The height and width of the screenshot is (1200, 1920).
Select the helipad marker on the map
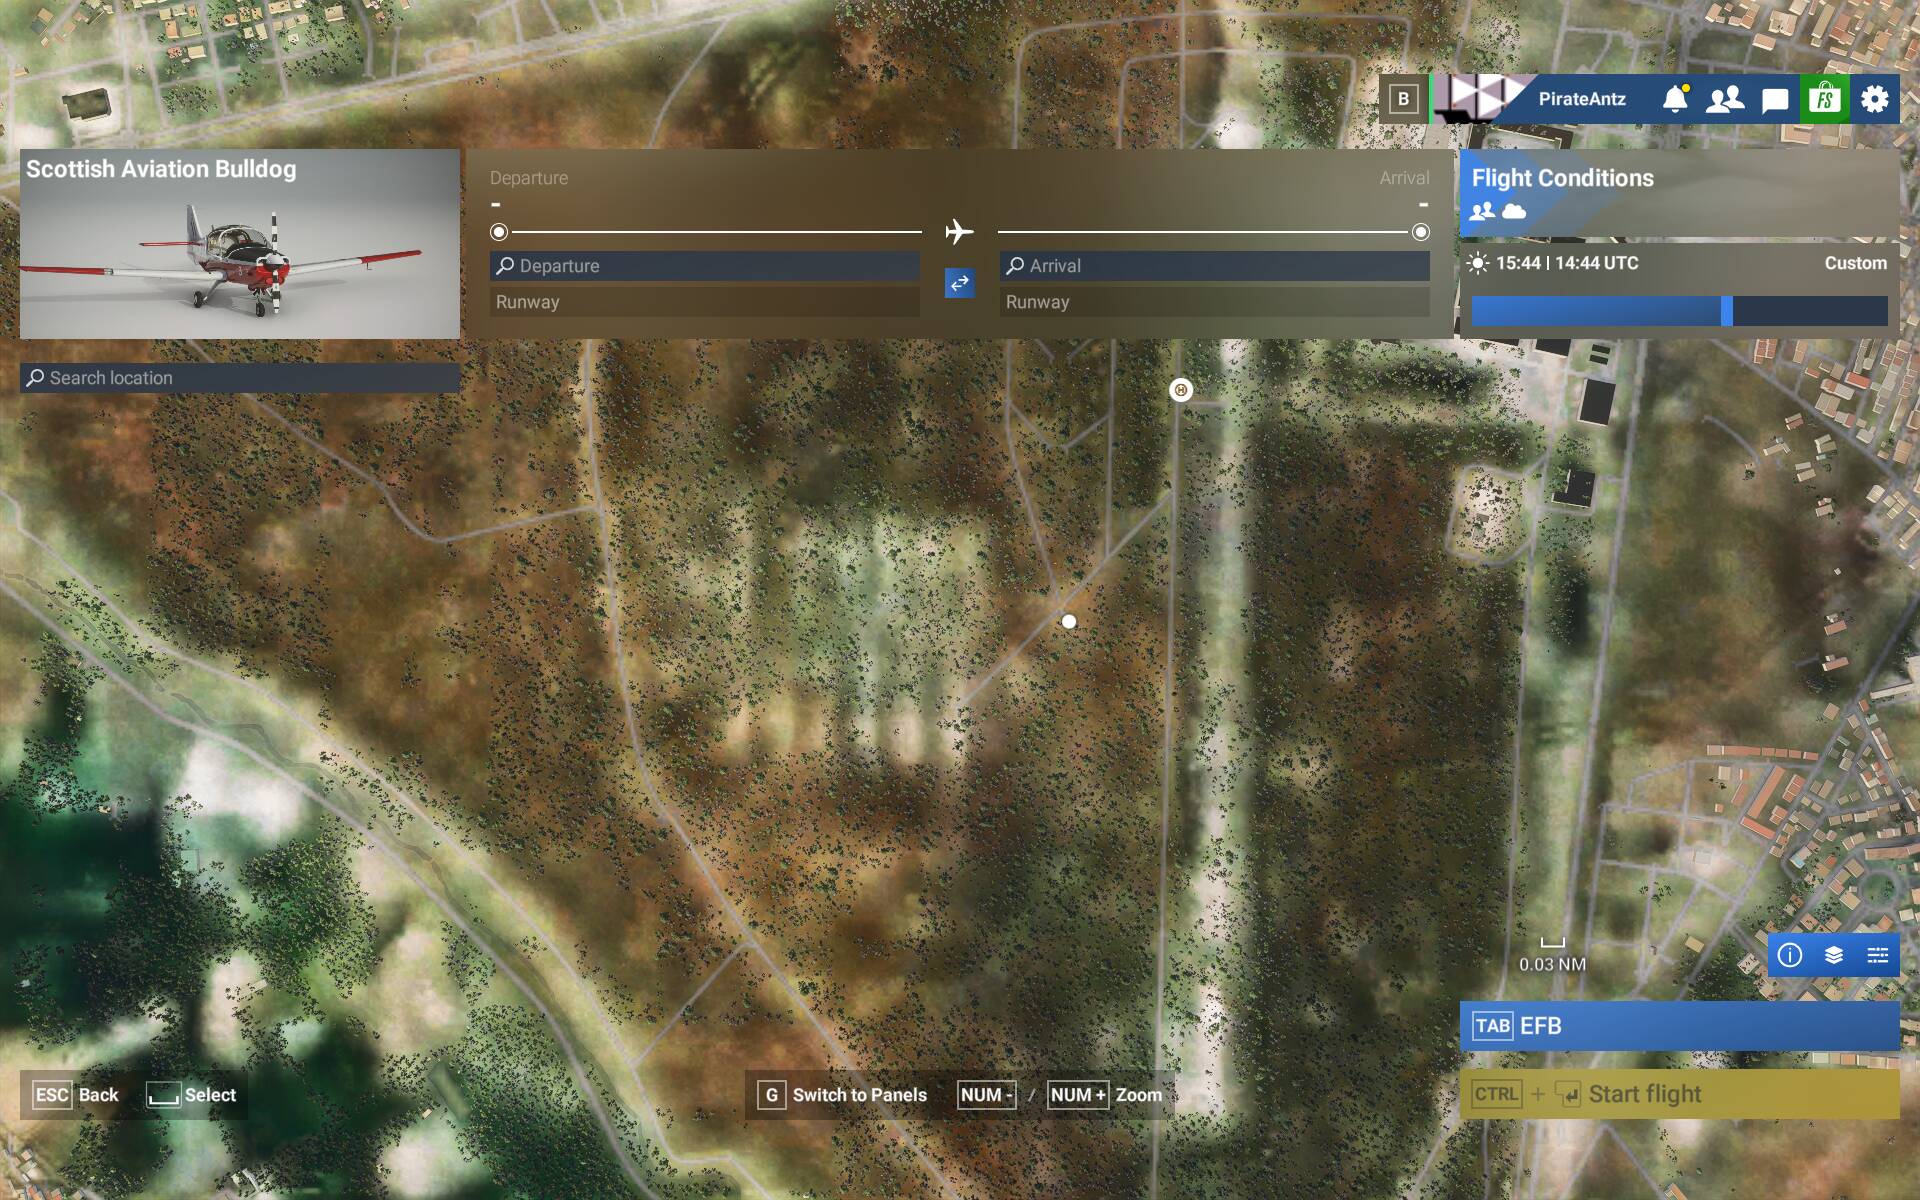click(x=1181, y=390)
